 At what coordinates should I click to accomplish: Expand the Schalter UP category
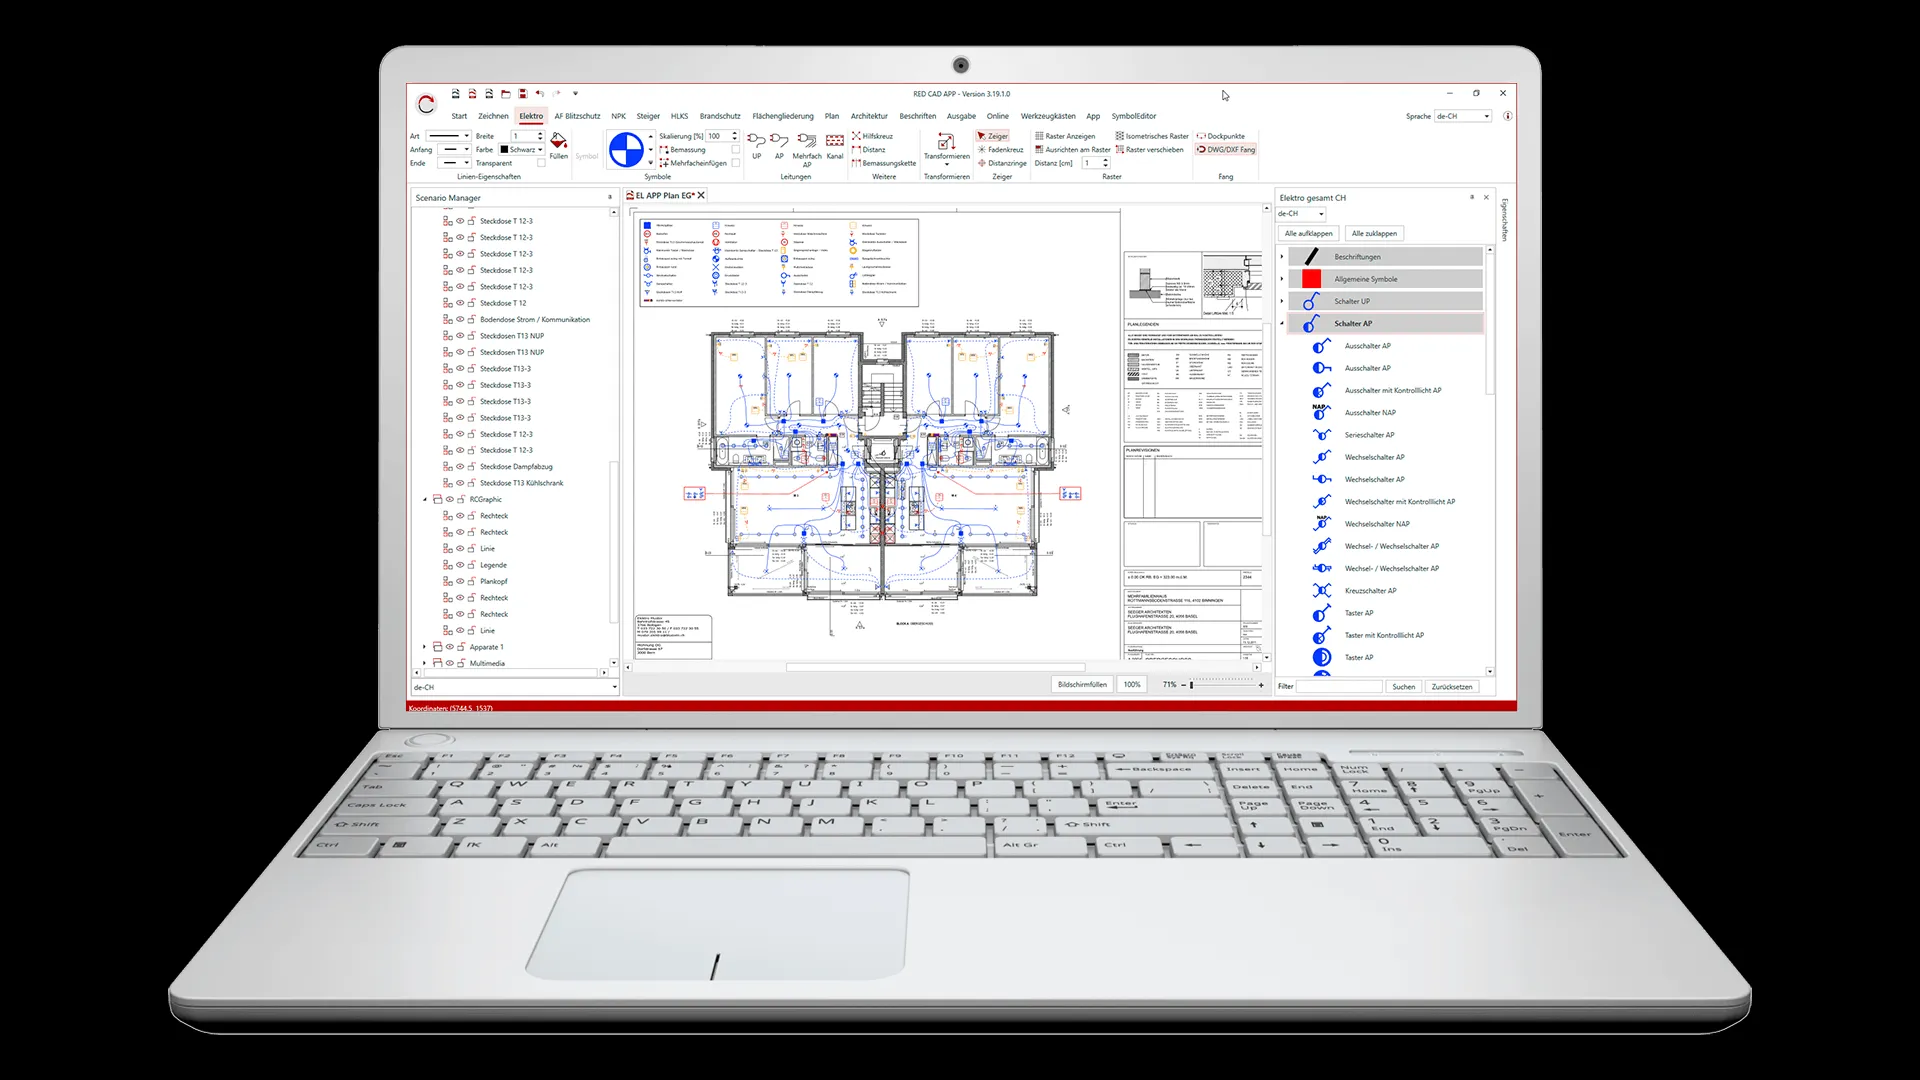pos(1284,300)
